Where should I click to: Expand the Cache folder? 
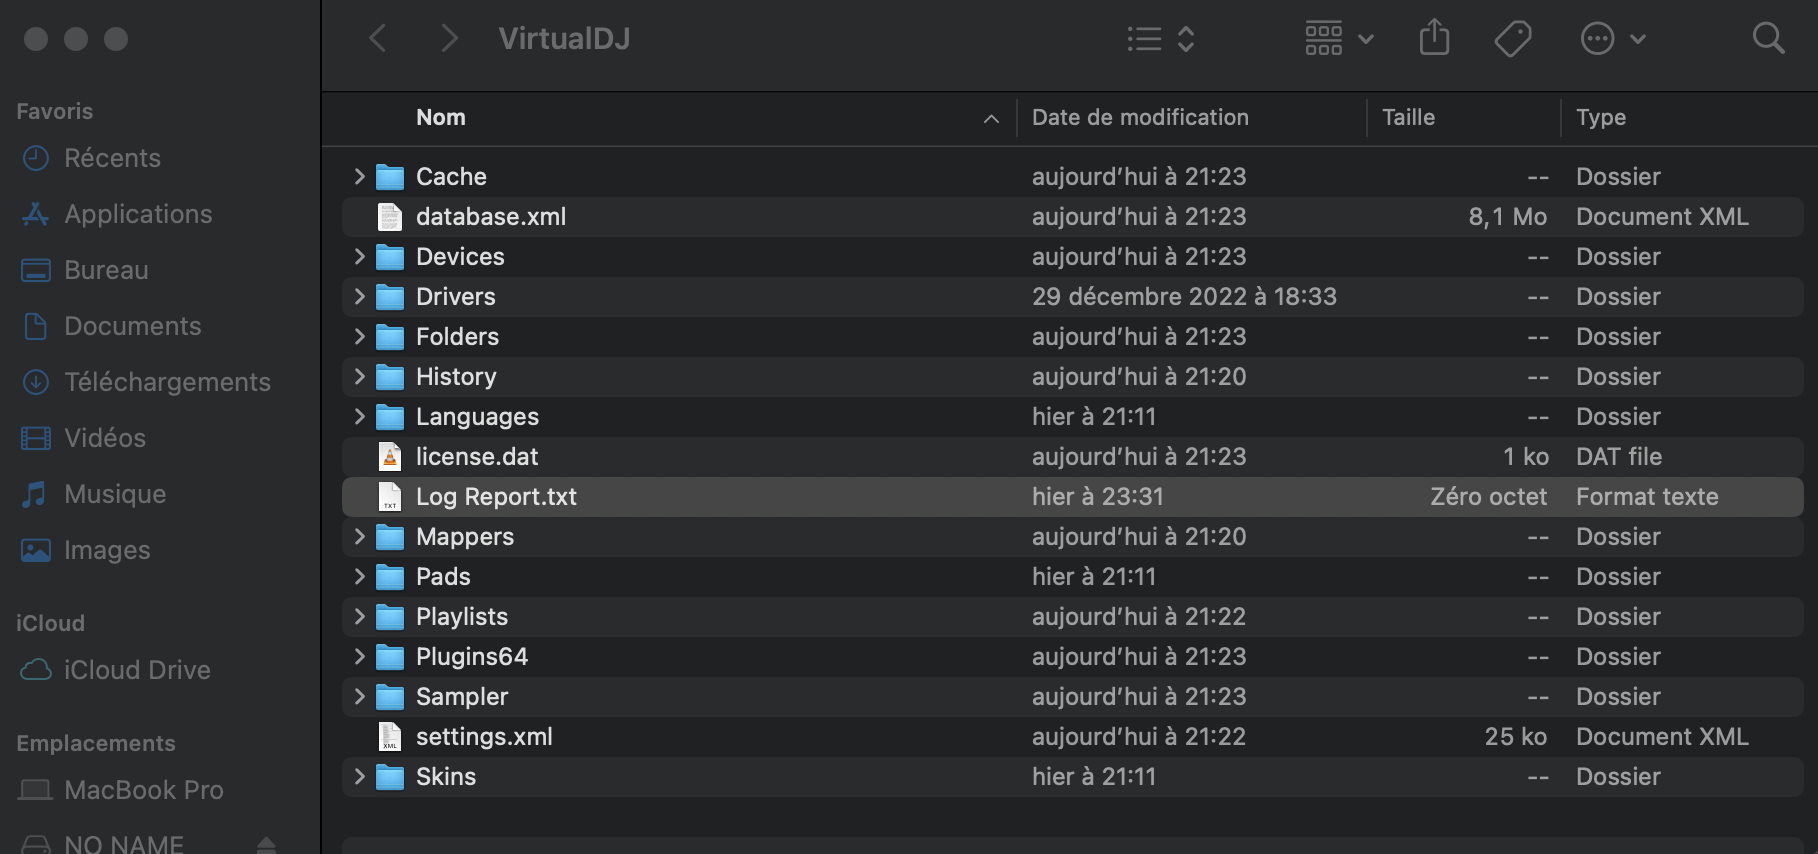(359, 176)
